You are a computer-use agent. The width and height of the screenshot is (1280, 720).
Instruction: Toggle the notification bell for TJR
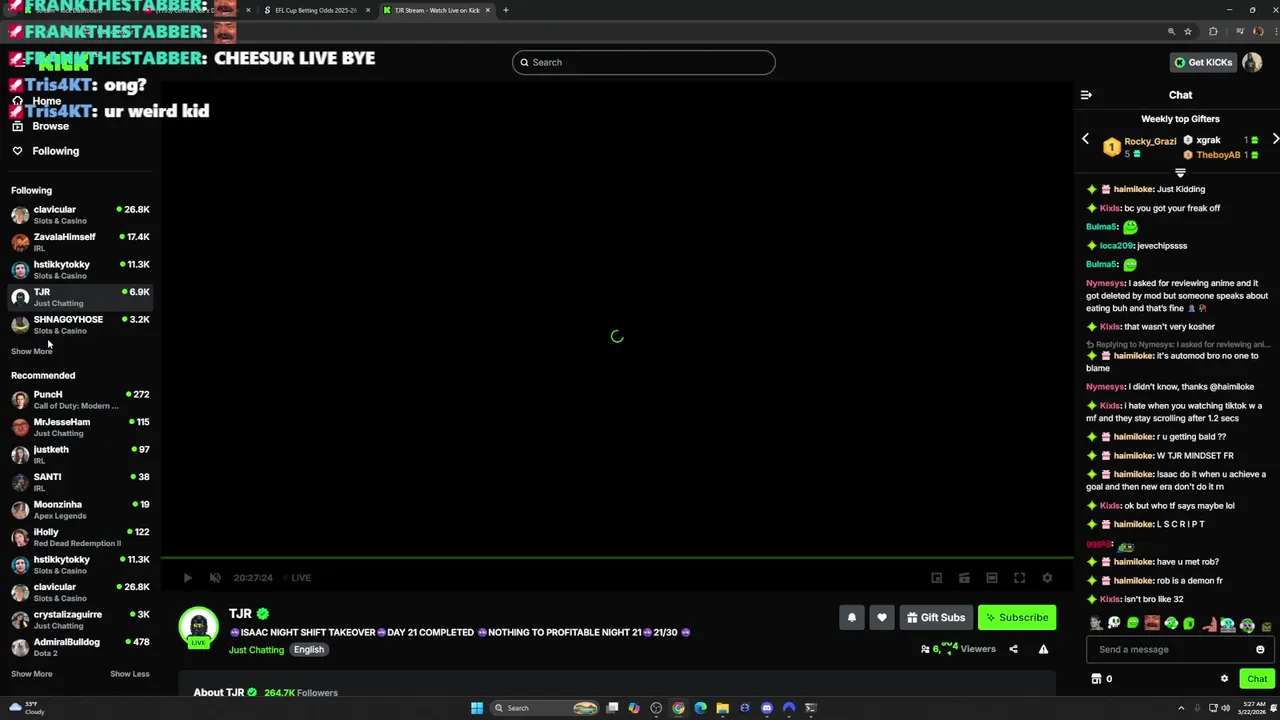coord(852,617)
